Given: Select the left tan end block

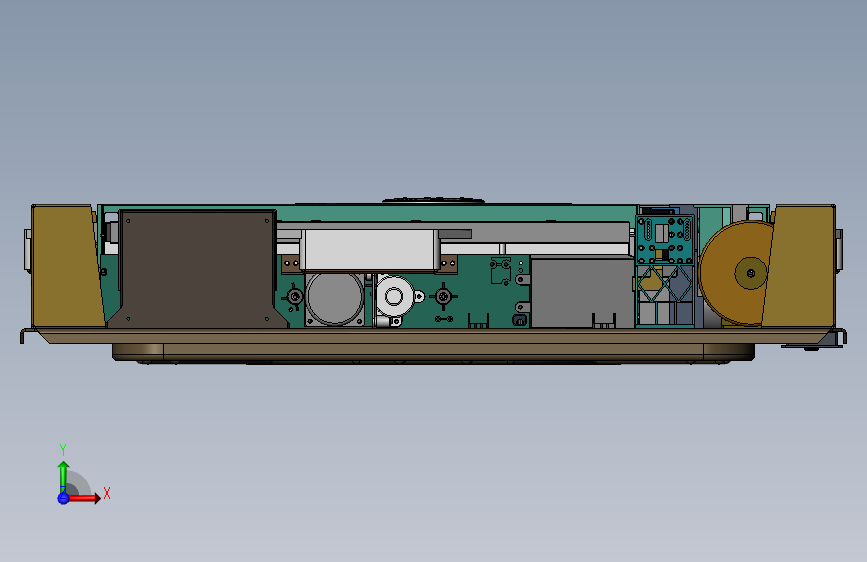Looking at the screenshot, I should 67,266.
